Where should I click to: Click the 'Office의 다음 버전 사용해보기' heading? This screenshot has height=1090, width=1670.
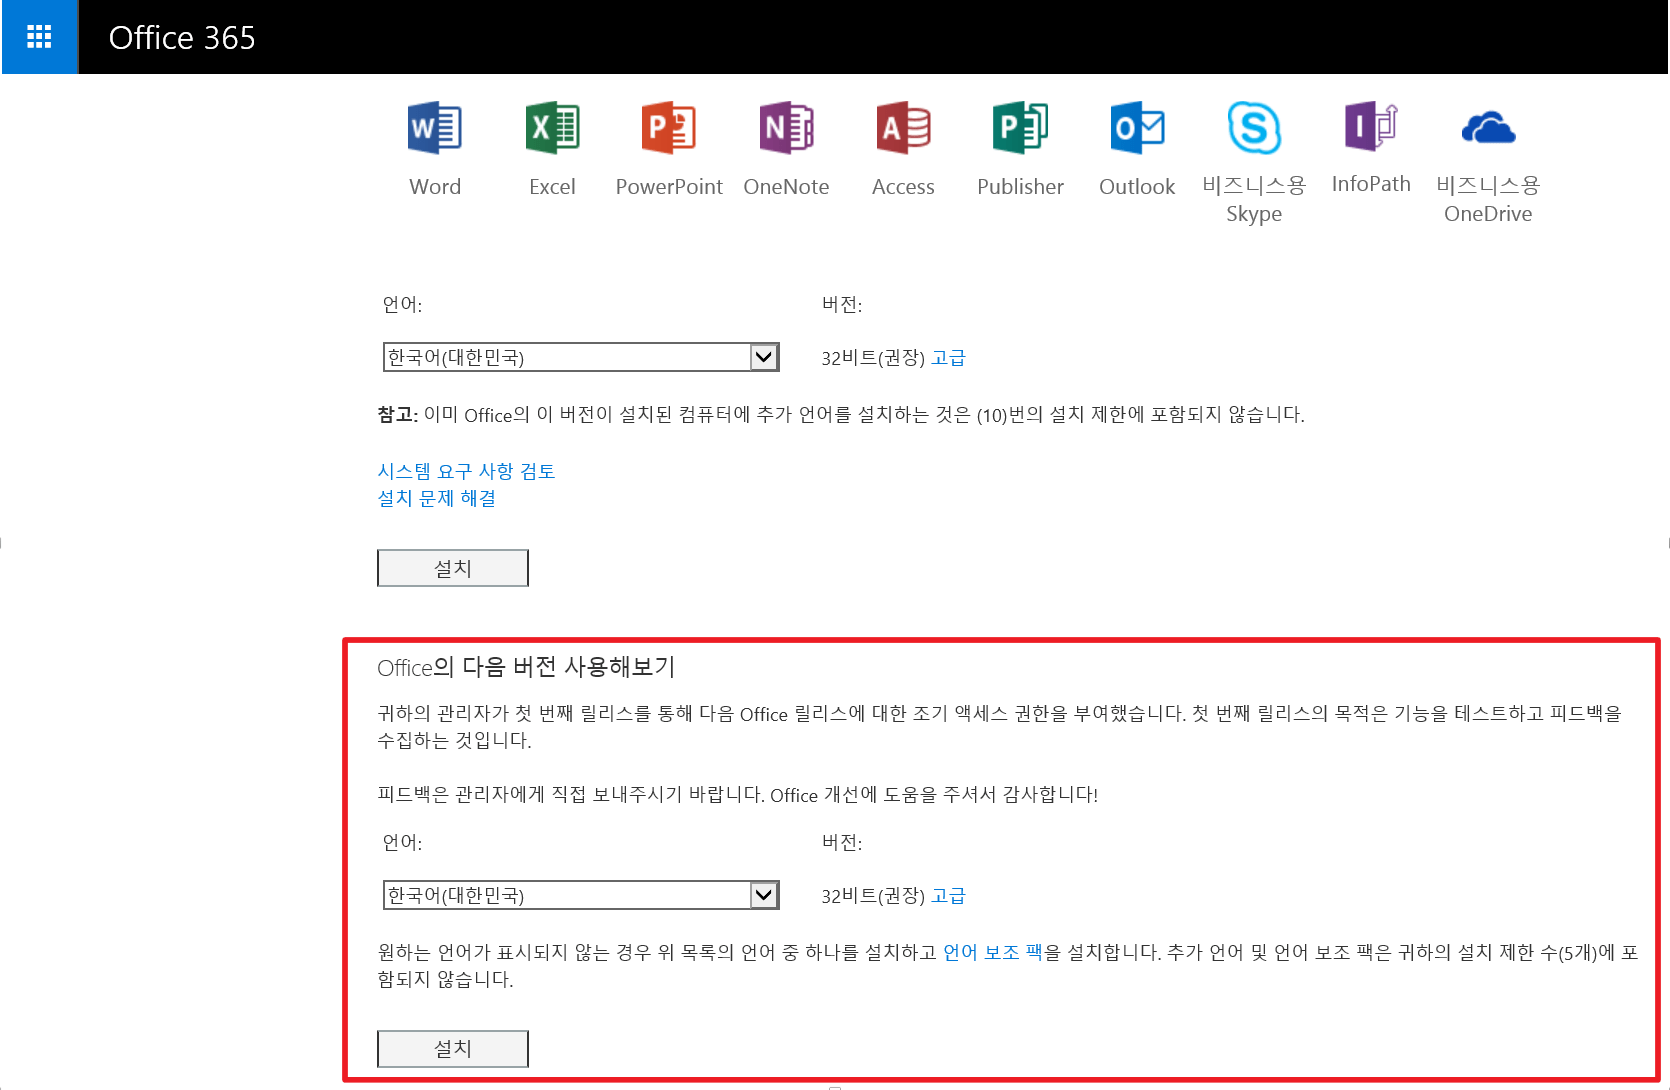tap(526, 667)
